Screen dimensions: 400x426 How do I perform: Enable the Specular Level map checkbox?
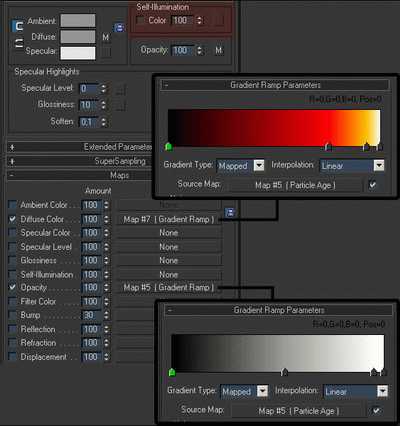pyautogui.click(x=12, y=247)
